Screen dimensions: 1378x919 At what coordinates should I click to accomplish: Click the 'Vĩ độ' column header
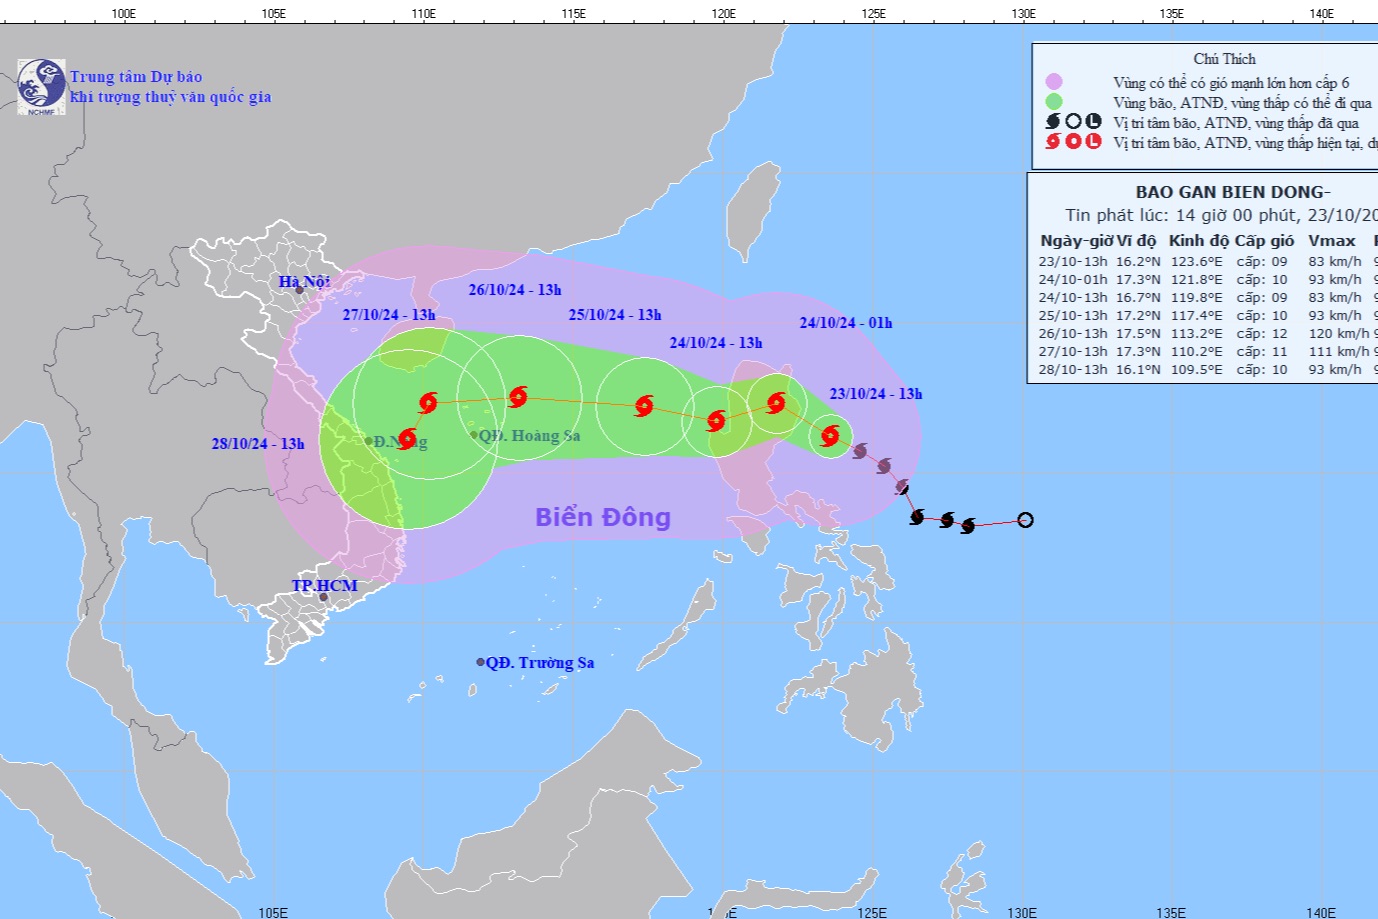pos(1137,241)
